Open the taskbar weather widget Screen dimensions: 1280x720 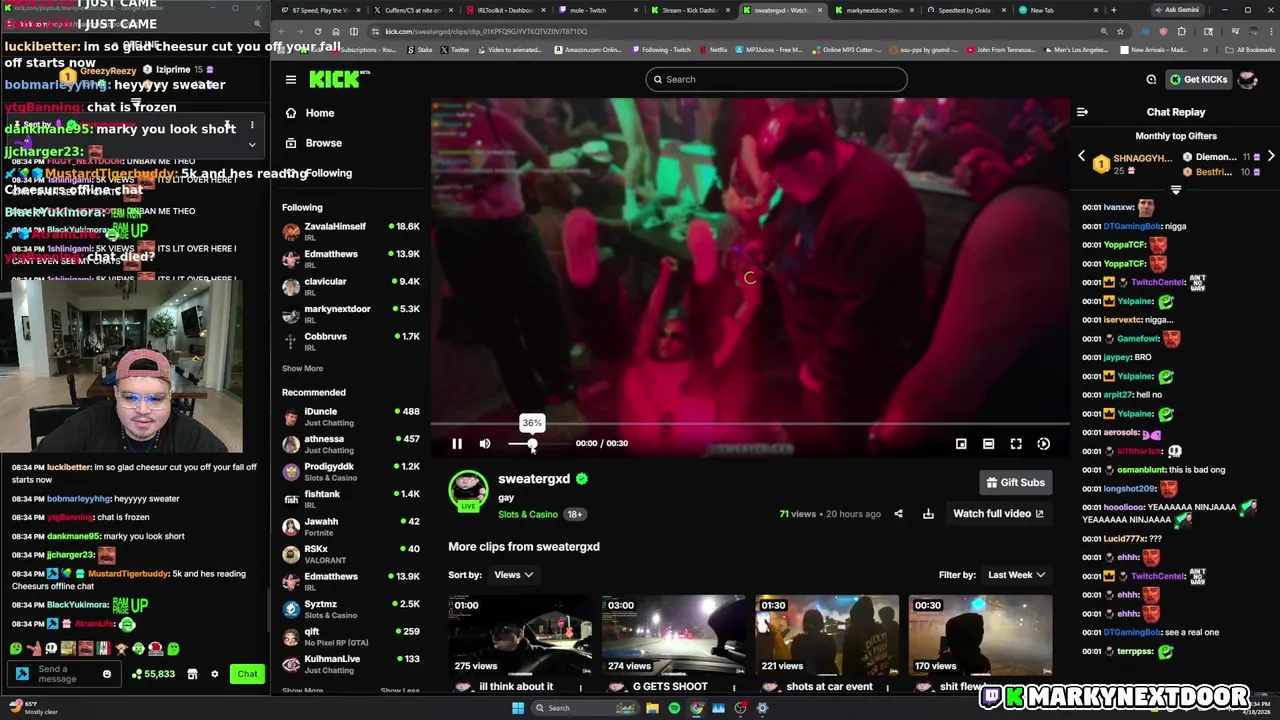[x=35, y=707]
